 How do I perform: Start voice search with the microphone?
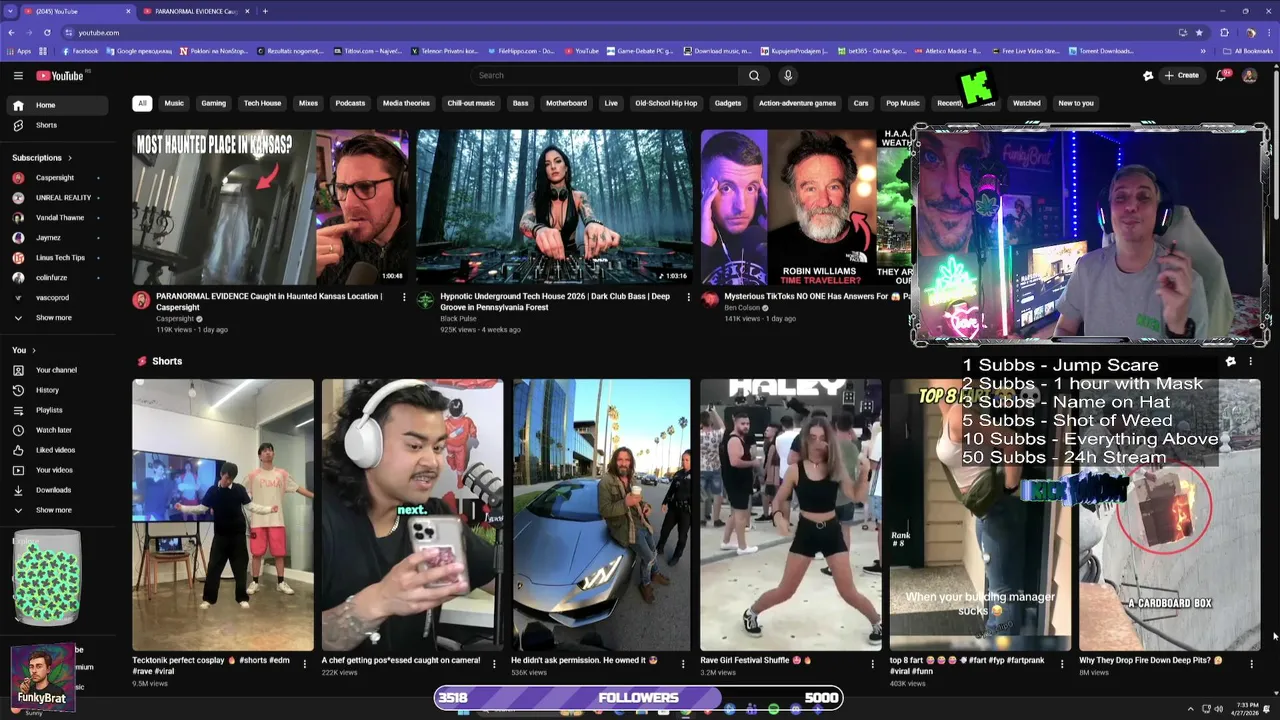tap(788, 75)
